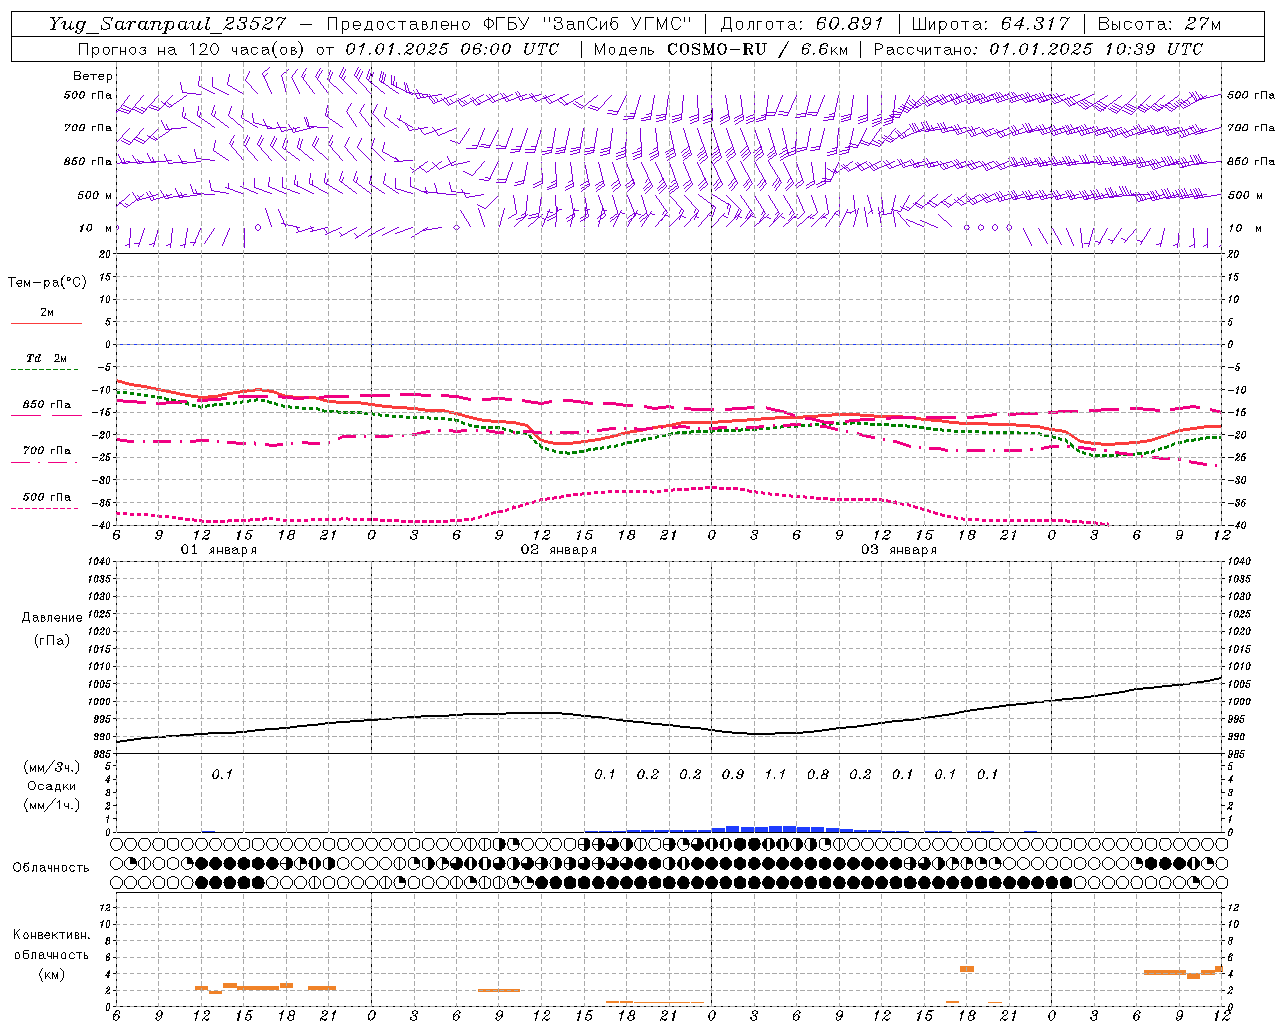Viewport: 1280px width, 1024px height.
Task: Click the 02 января date label
Action: click(559, 550)
